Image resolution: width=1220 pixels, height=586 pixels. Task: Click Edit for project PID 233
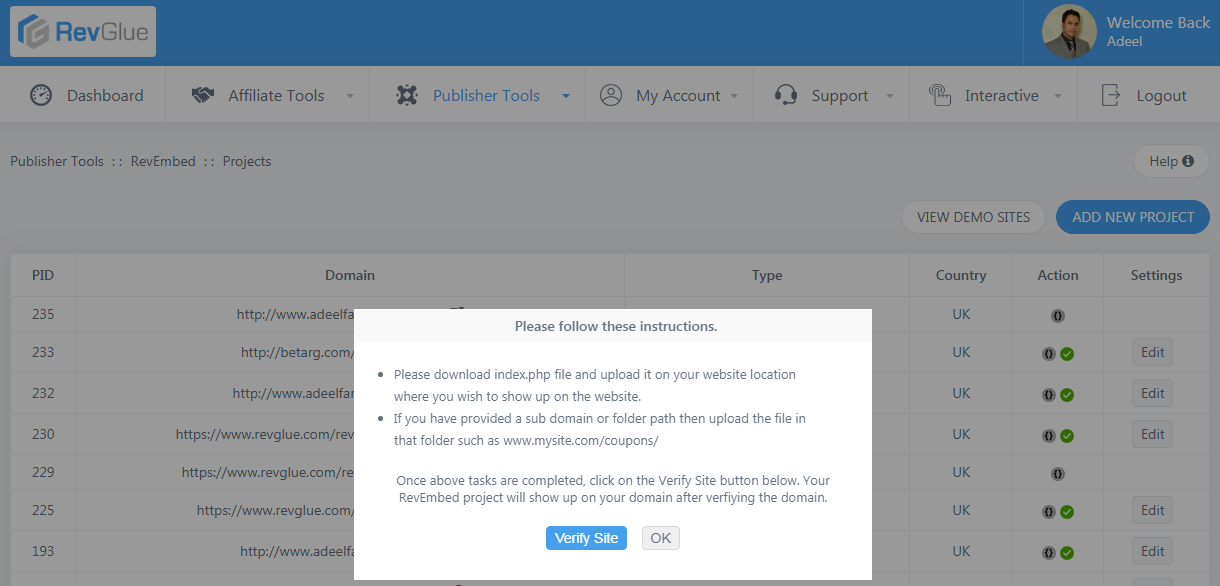[x=1153, y=352]
